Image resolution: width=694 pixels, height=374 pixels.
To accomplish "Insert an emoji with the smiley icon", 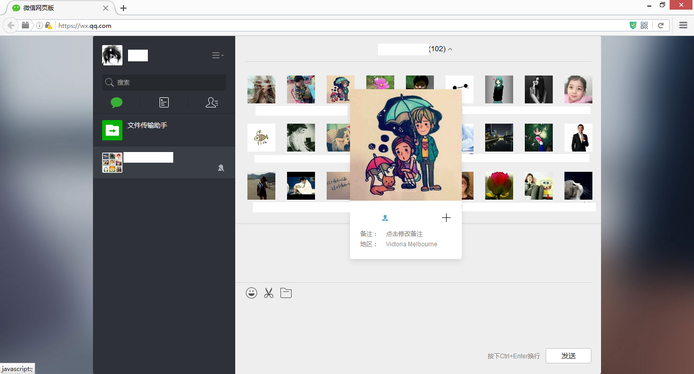I will [x=251, y=293].
